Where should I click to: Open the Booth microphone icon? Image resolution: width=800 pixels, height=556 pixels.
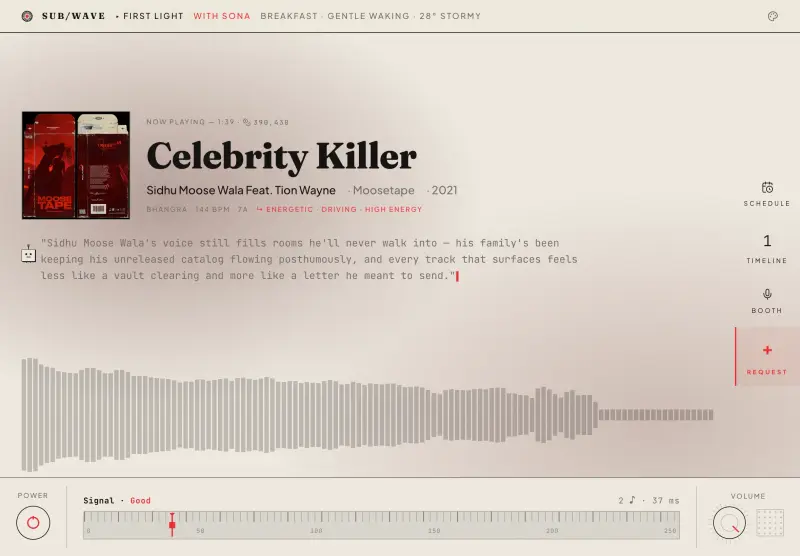pos(767,294)
